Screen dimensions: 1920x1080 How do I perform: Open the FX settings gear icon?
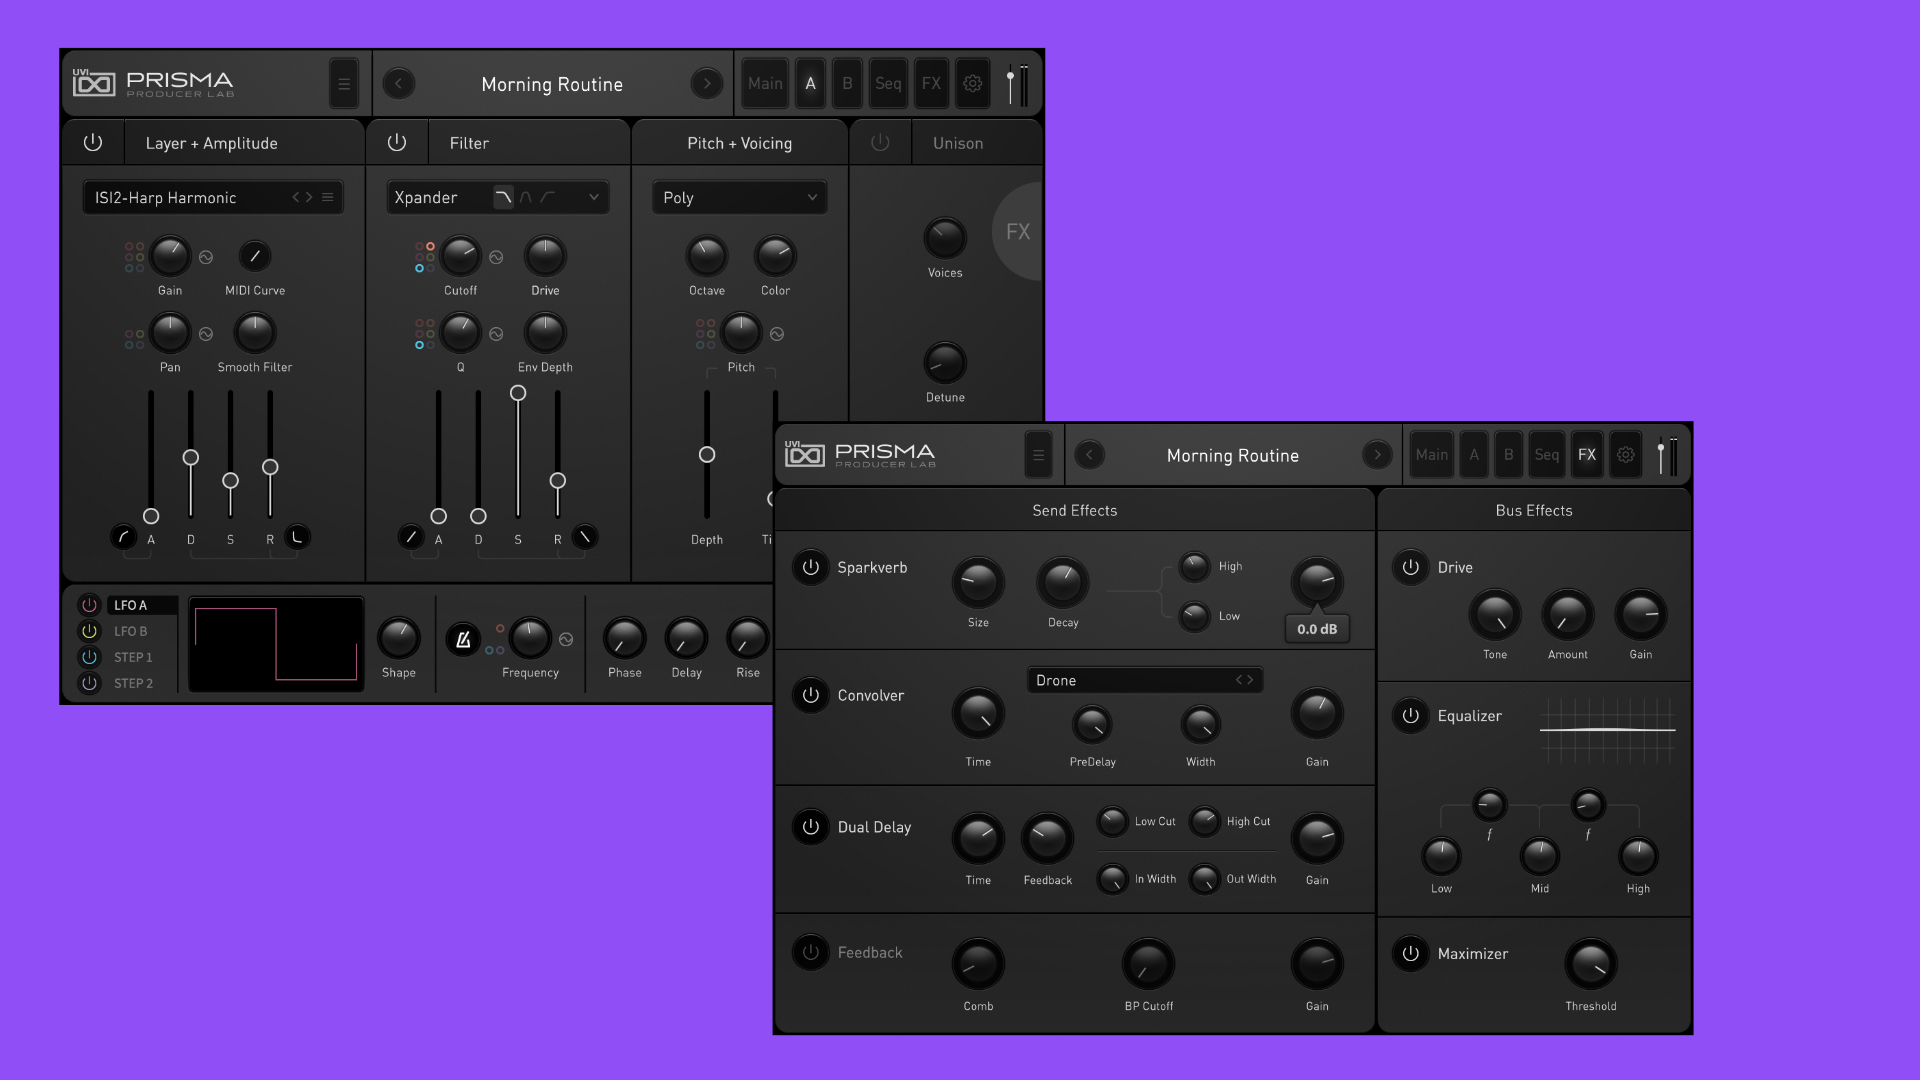coord(972,83)
